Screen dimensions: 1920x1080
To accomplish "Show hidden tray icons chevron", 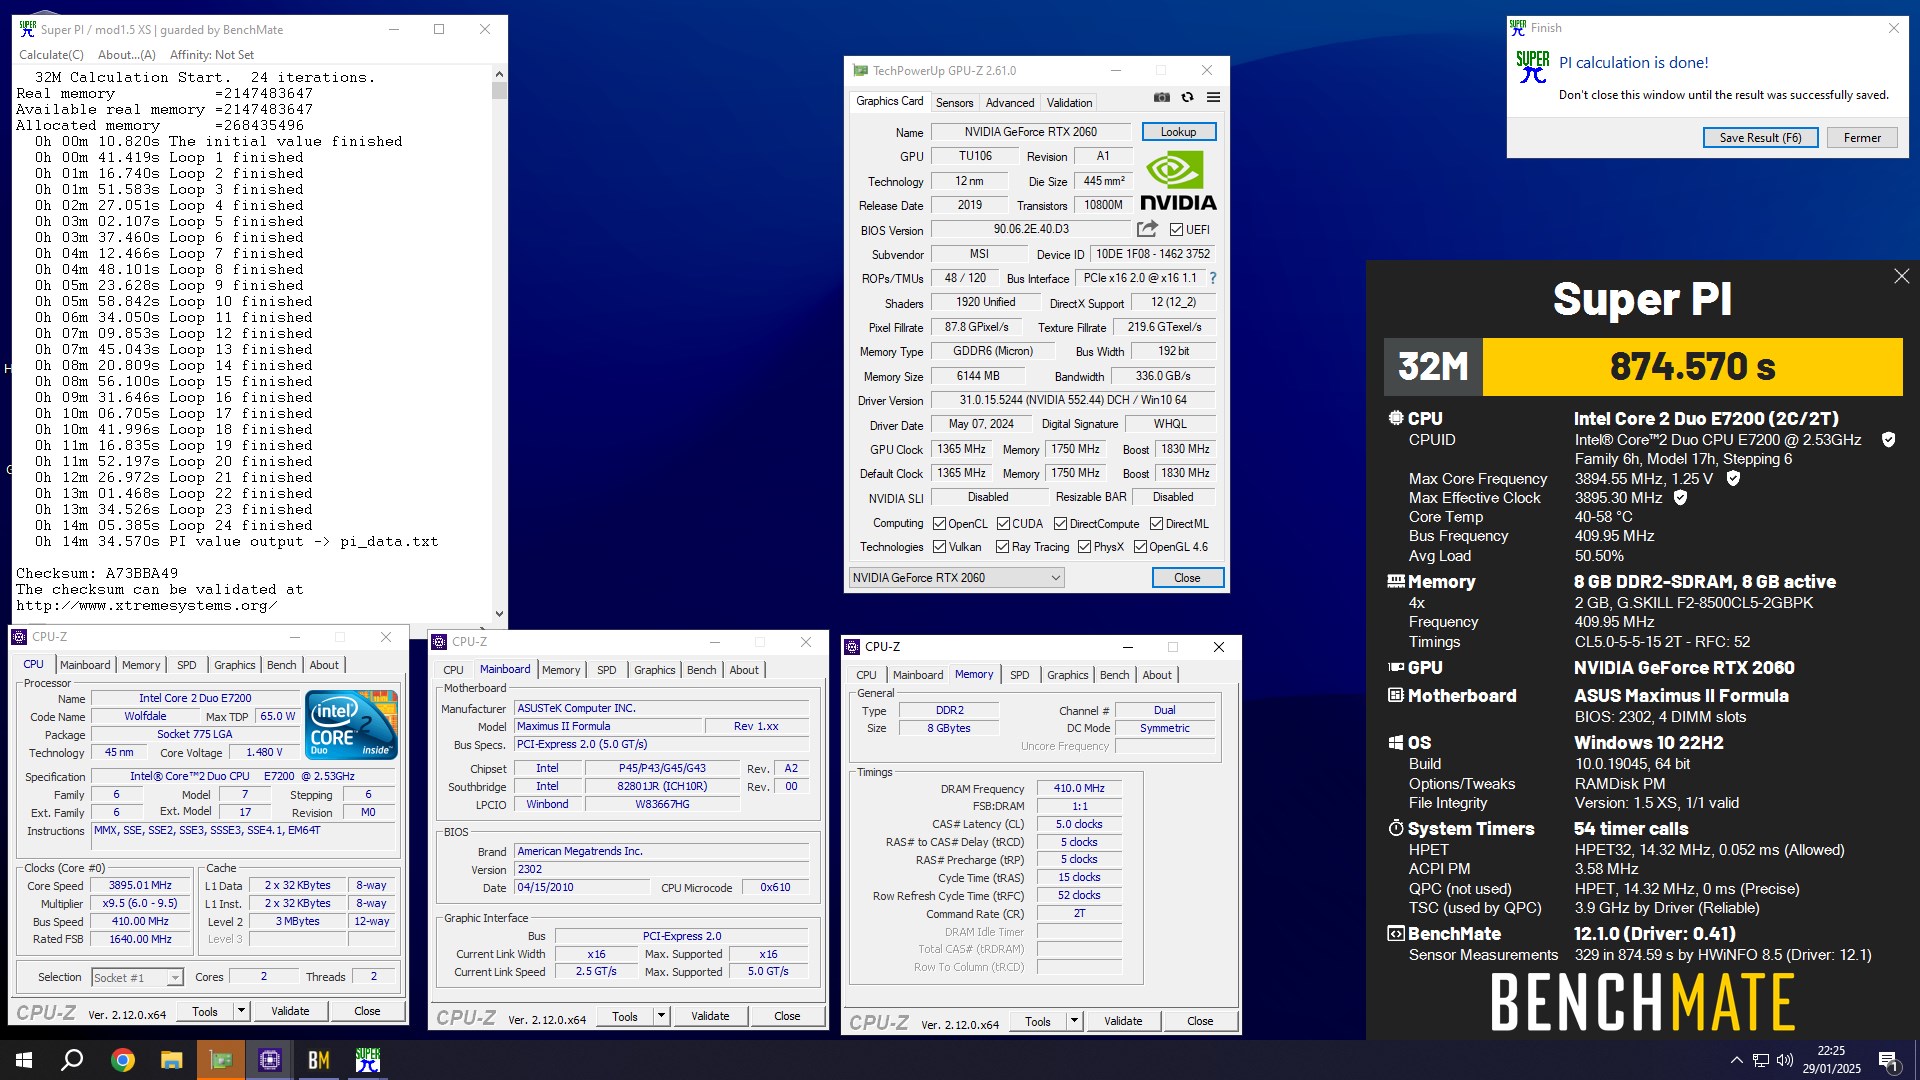I will point(1736,1060).
